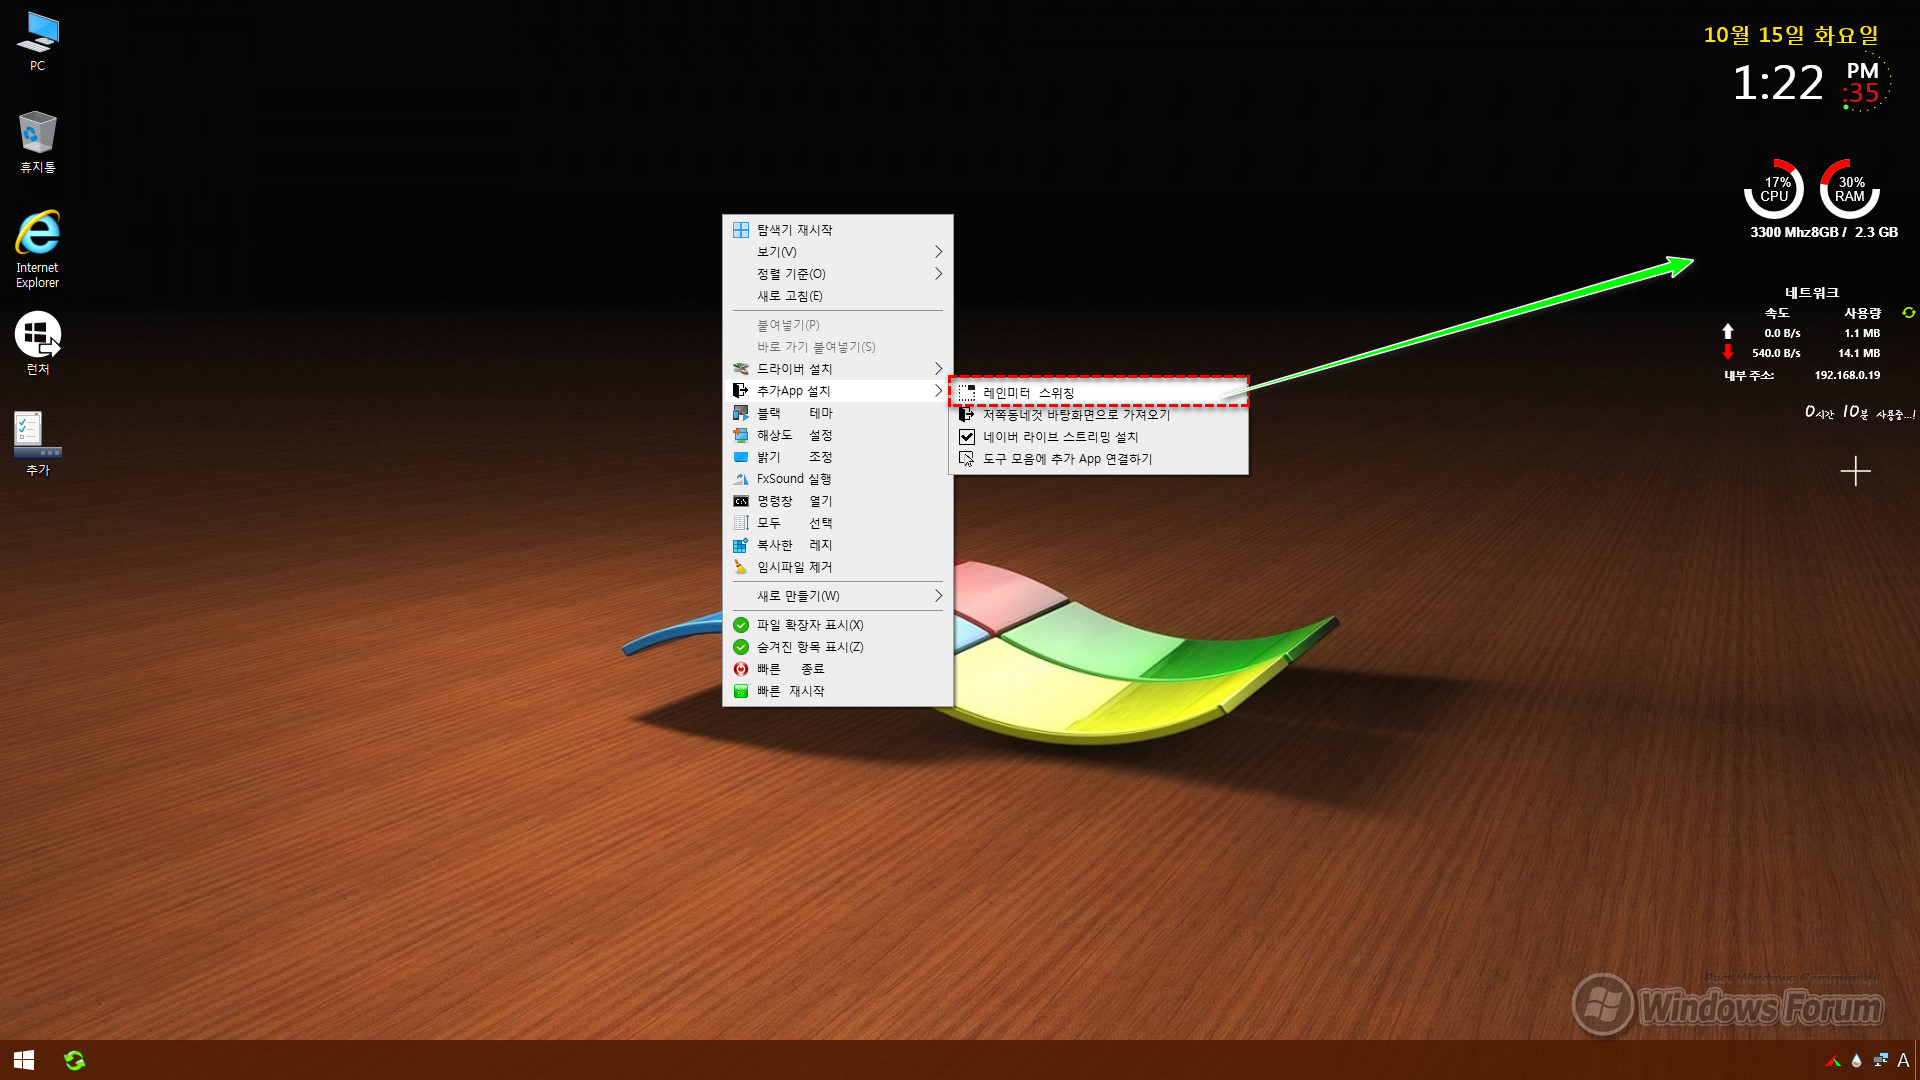
Task: Click the 해상도 설정 monitor icon
Action: (741, 435)
